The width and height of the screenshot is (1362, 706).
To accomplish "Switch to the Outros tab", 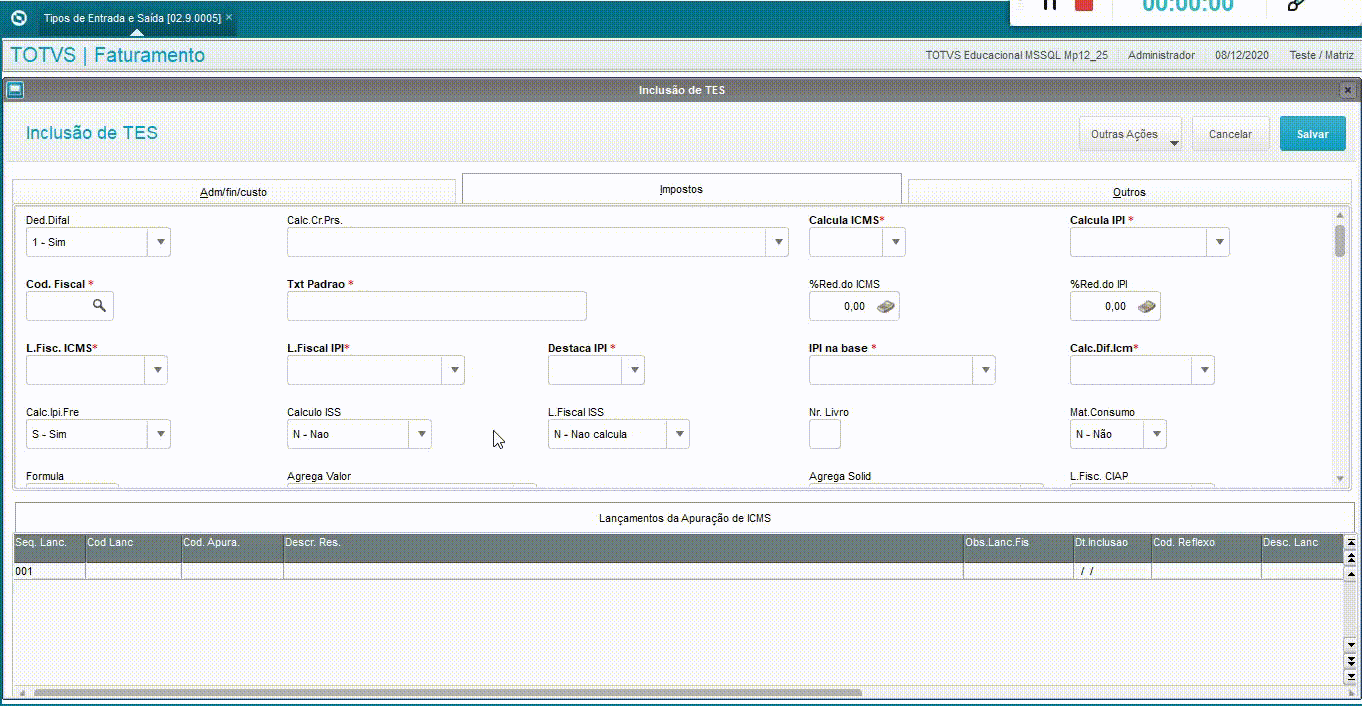I will [x=1129, y=192].
